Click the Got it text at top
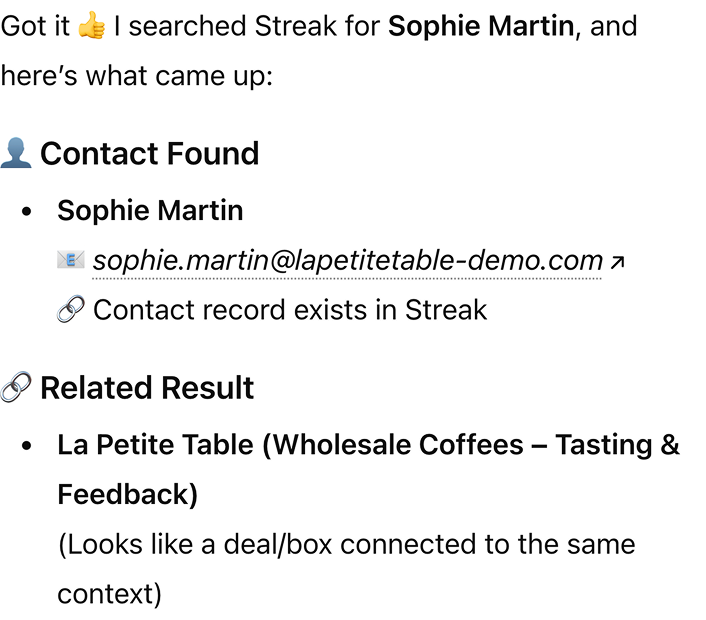Image resolution: width=706 pixels, height=620 pixels. point(34,26)
